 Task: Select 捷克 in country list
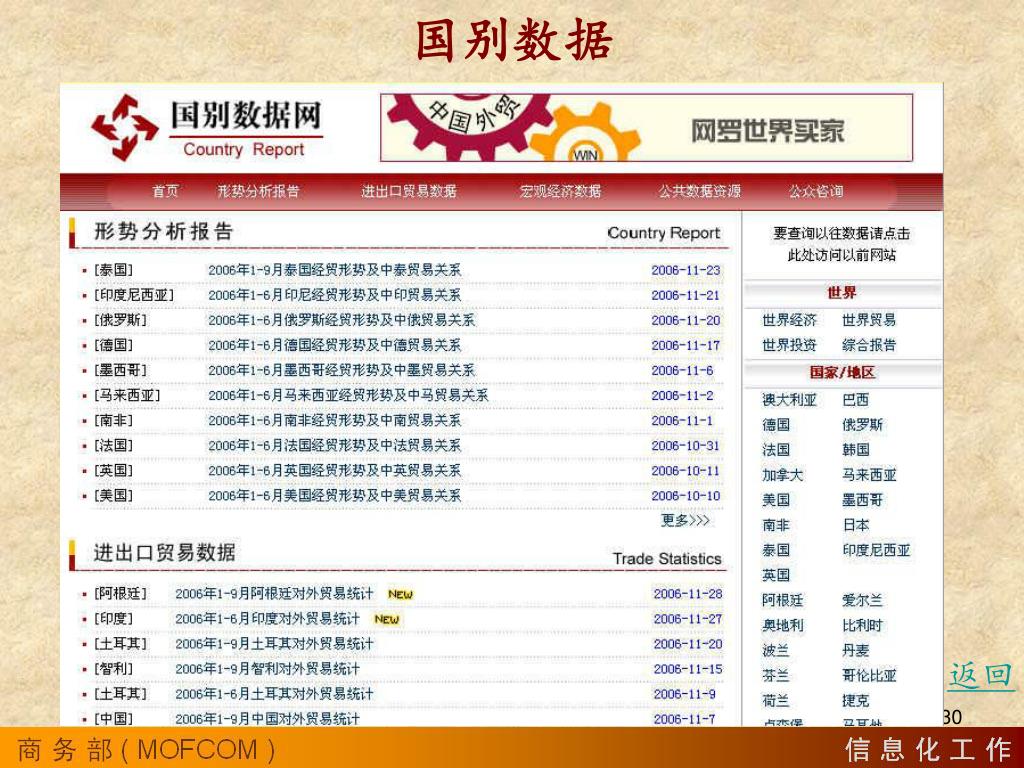coord(856,701)
